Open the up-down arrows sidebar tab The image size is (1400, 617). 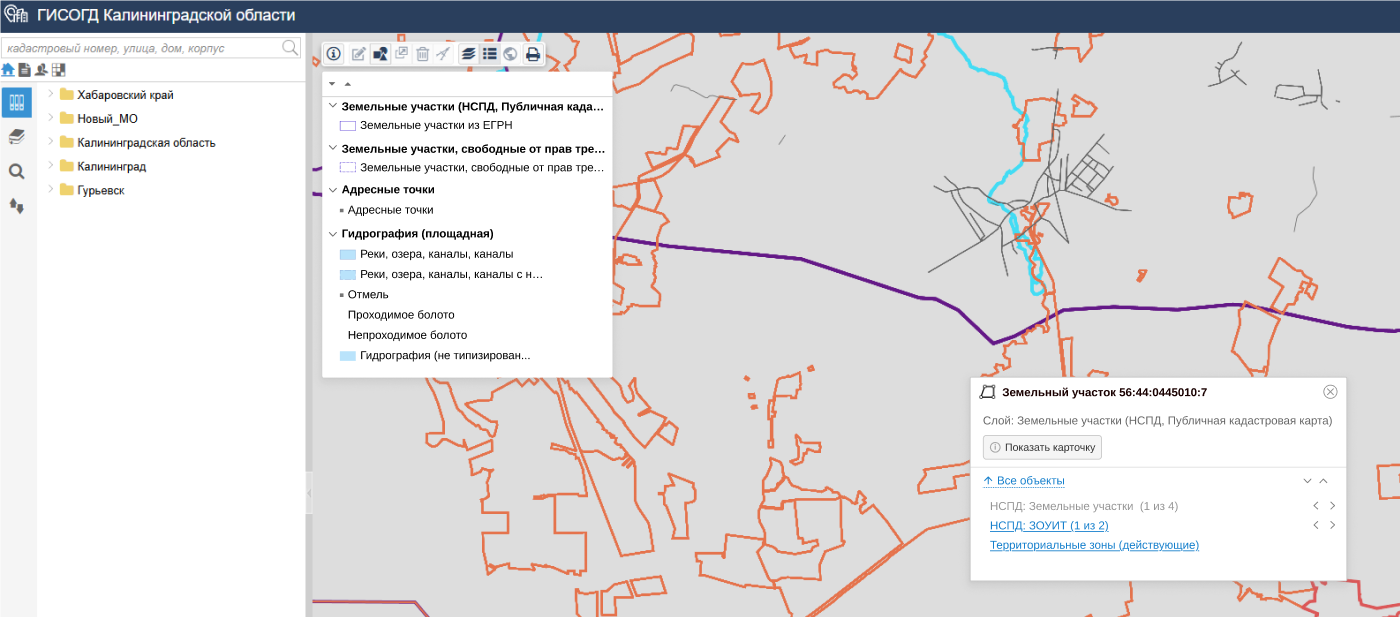16,205
